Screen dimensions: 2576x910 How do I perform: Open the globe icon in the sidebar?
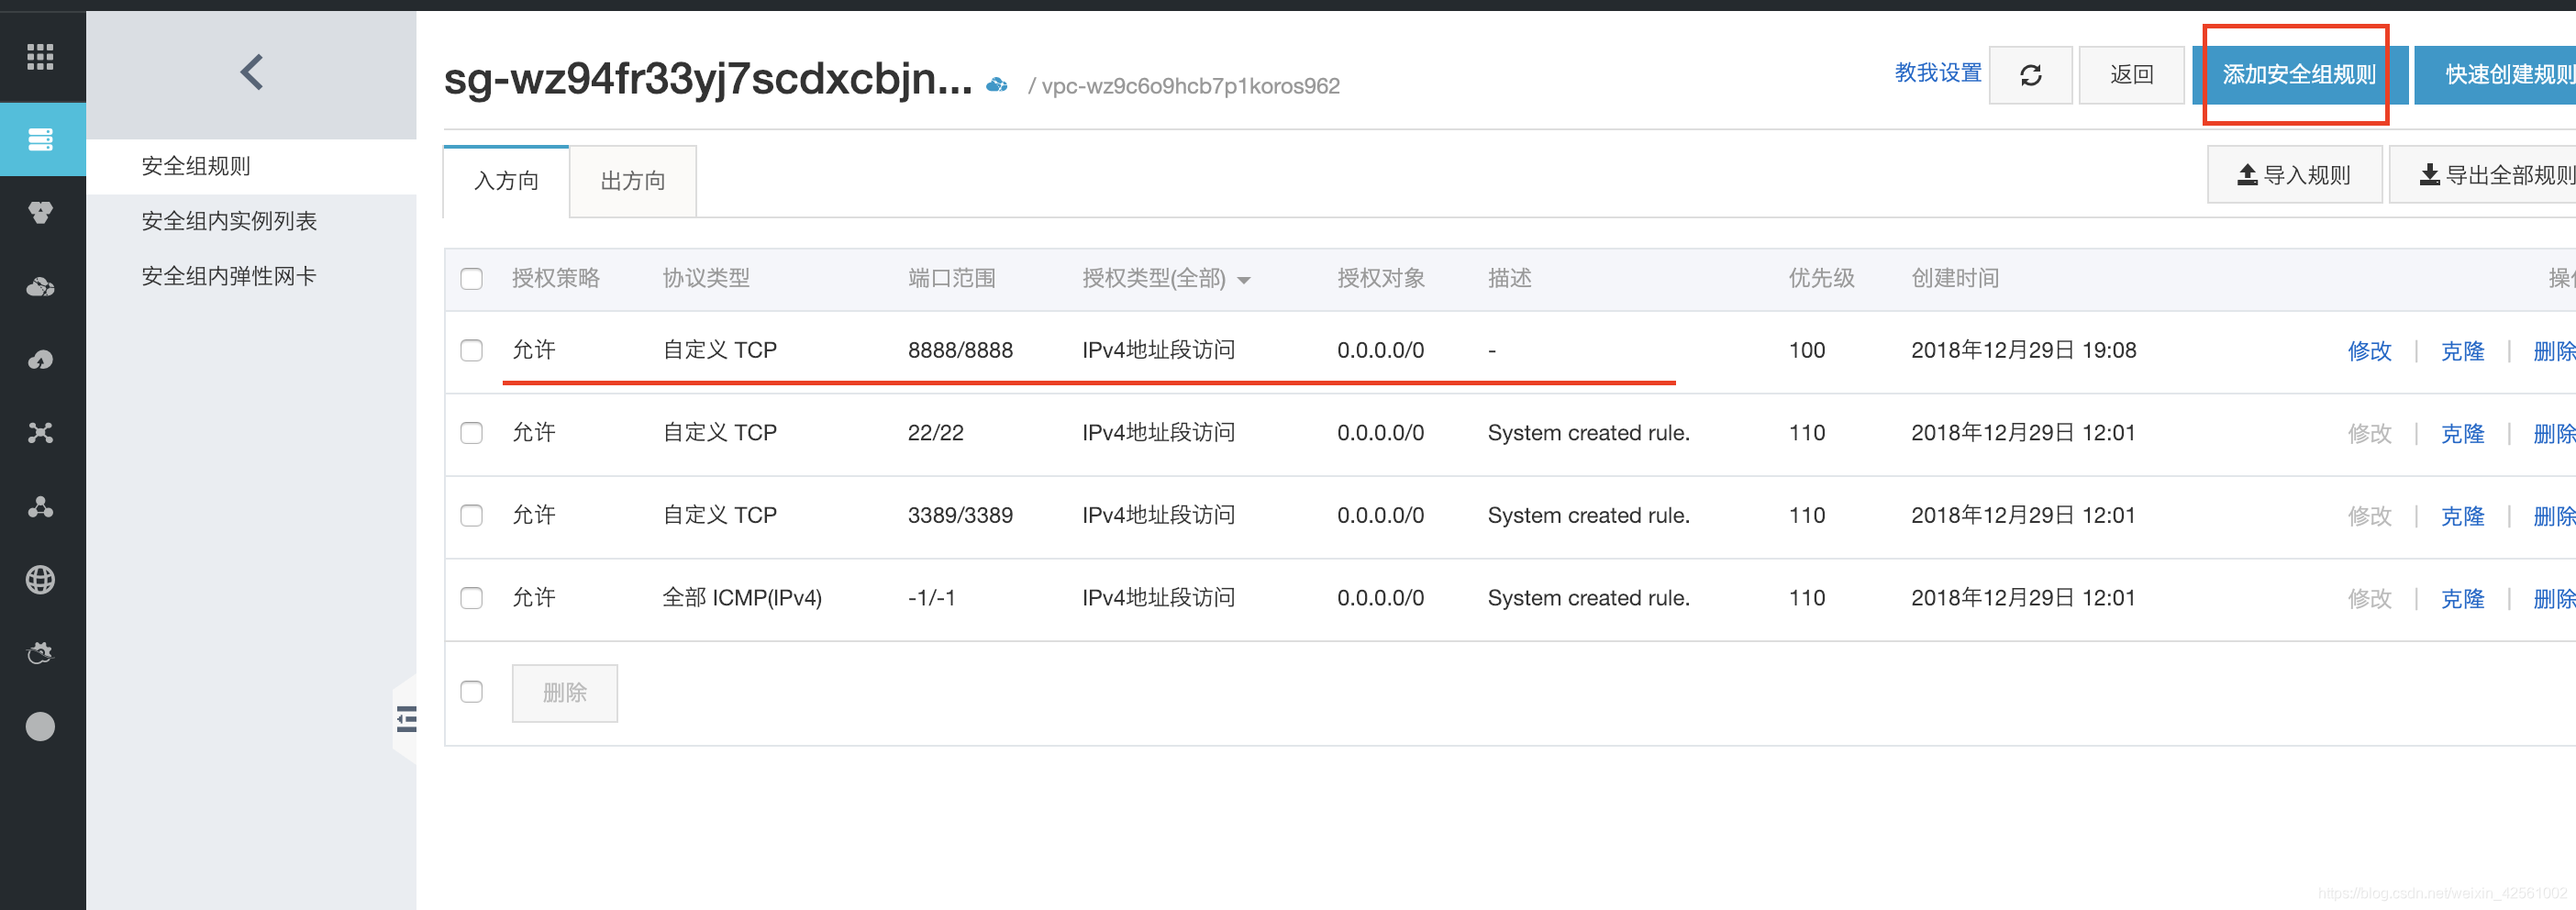point(40,579)
